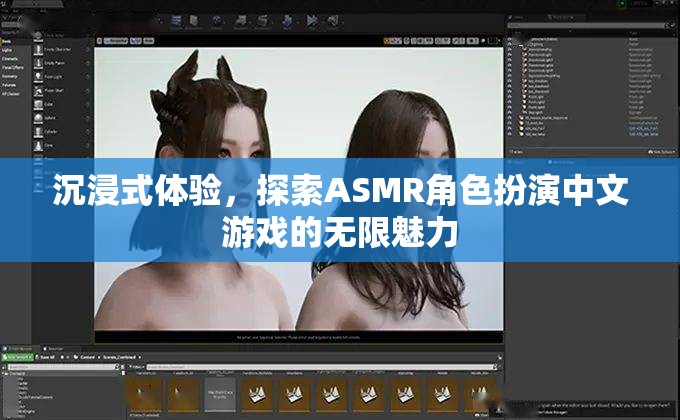Click the folder tree search field
This screenshot has width=680, height=420.
(61, 367)
